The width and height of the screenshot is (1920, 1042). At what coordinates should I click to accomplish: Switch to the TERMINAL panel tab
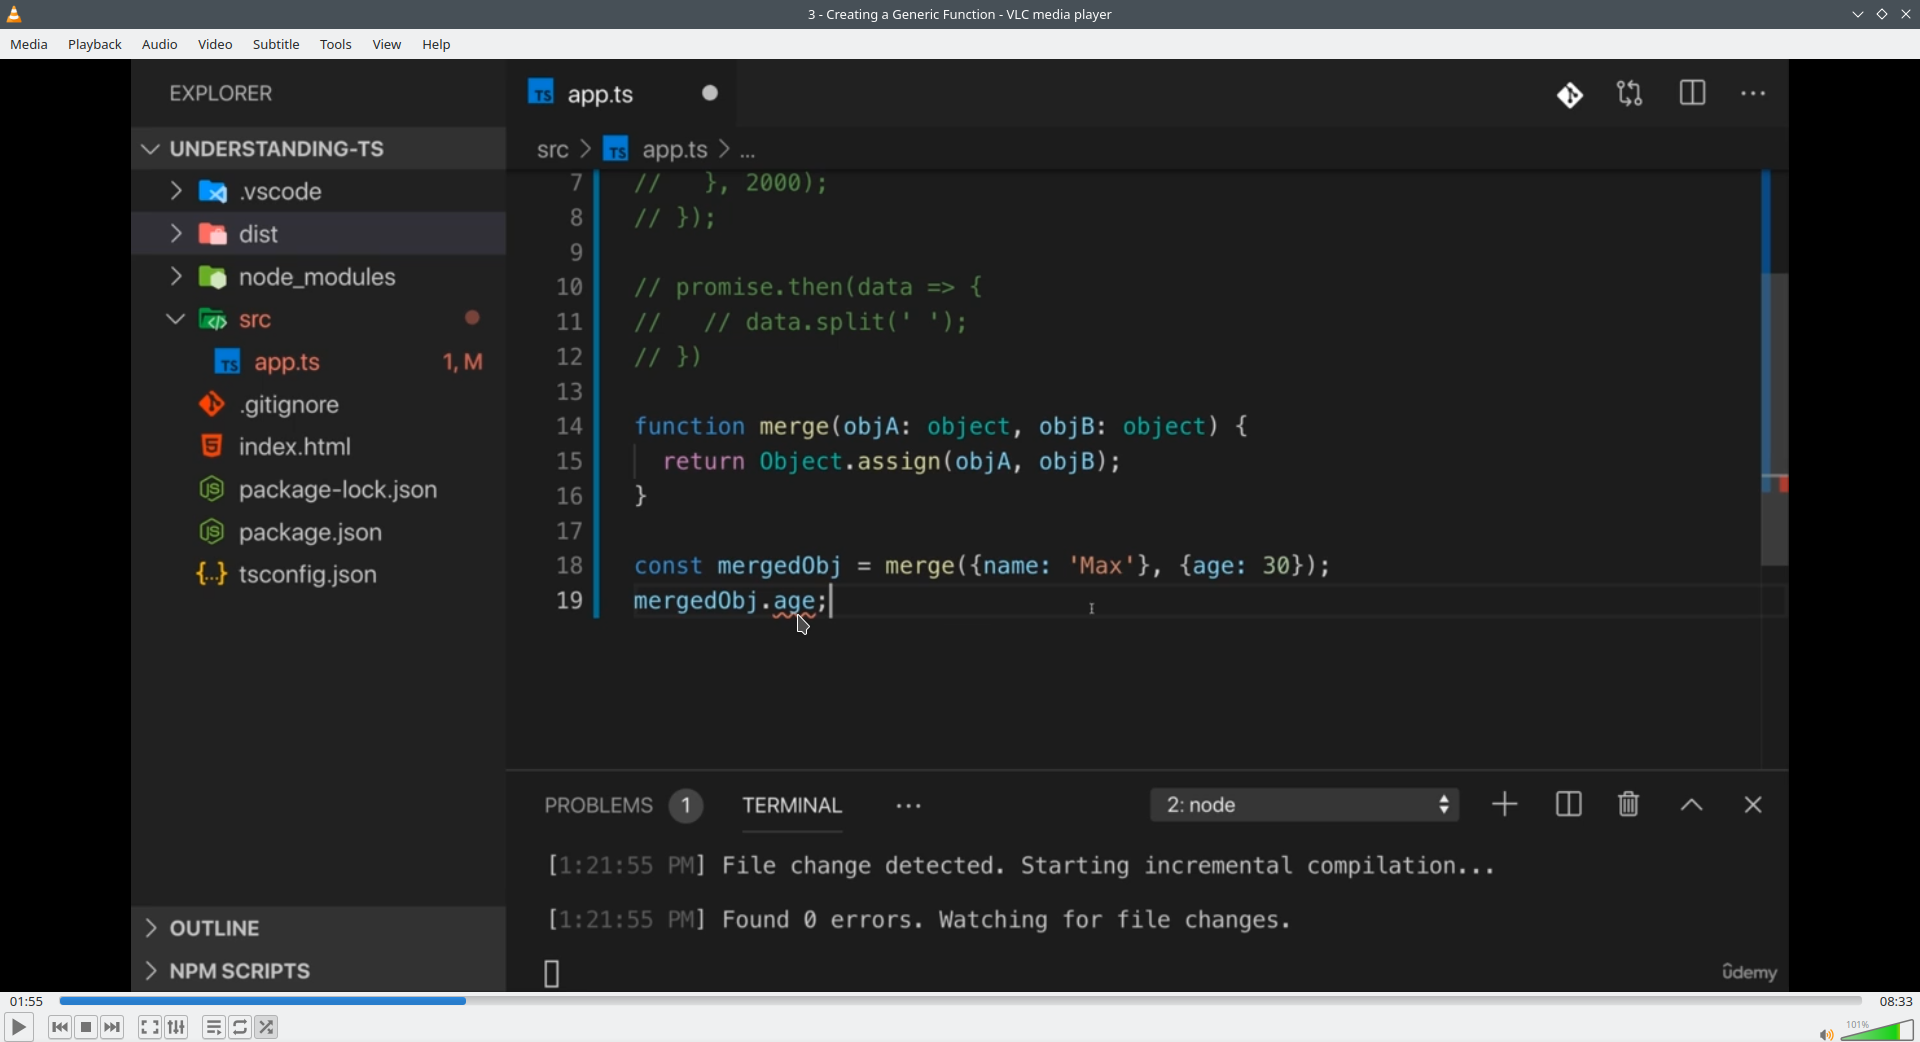[793, 806]
